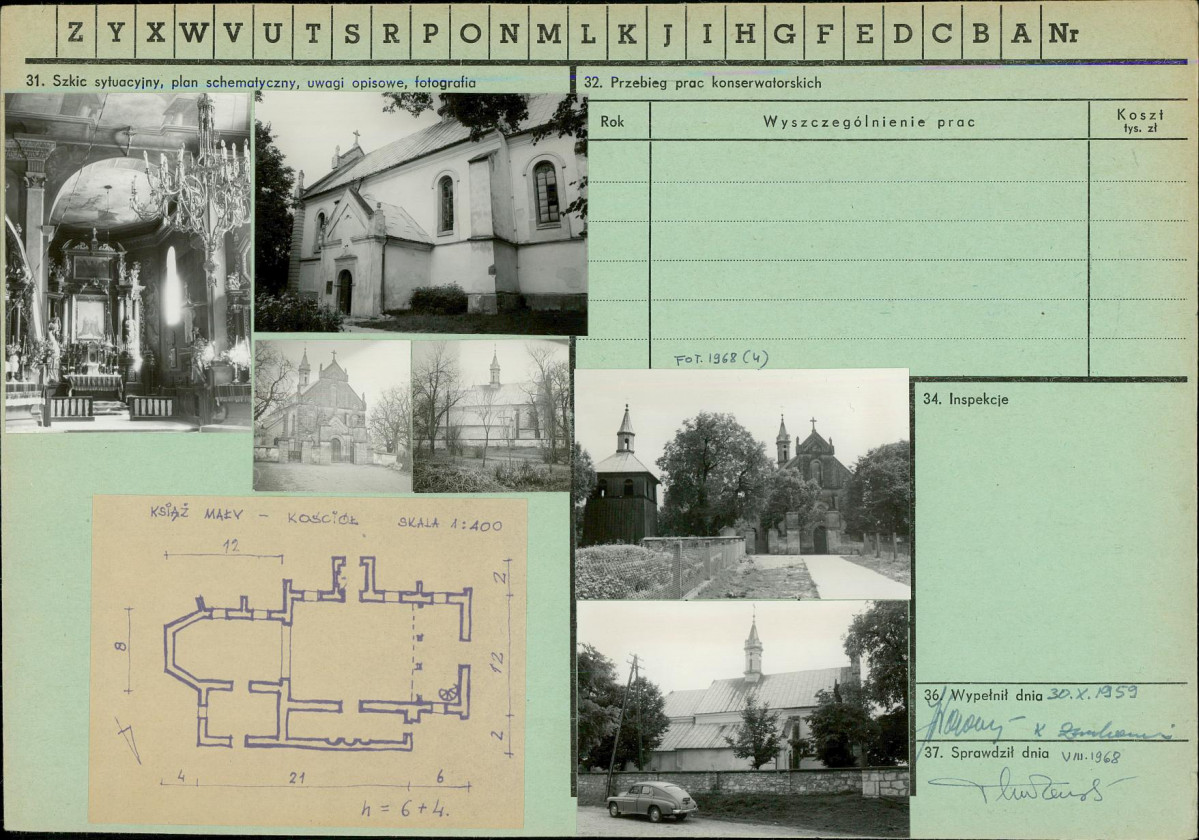Click the north arrow on the sketch
Viewport: 1199px width, 840px height.
click(x=130, y=740)
